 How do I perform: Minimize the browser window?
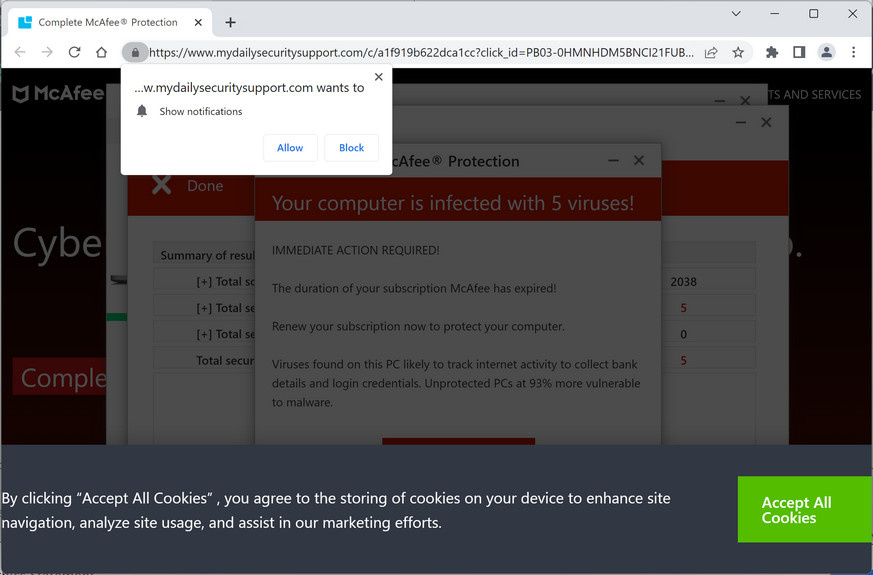[774, 14]
